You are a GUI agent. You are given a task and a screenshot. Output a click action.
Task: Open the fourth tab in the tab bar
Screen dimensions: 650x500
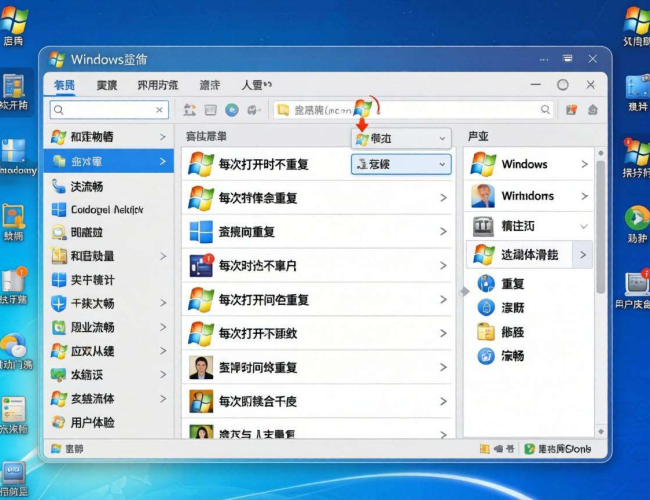coord(209,85)
